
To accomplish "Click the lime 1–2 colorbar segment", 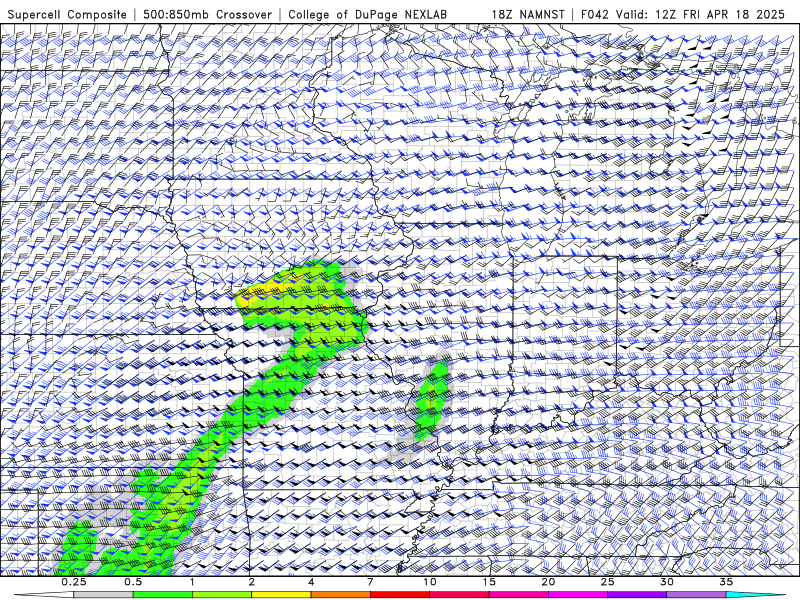I will (x=222, y=595).
